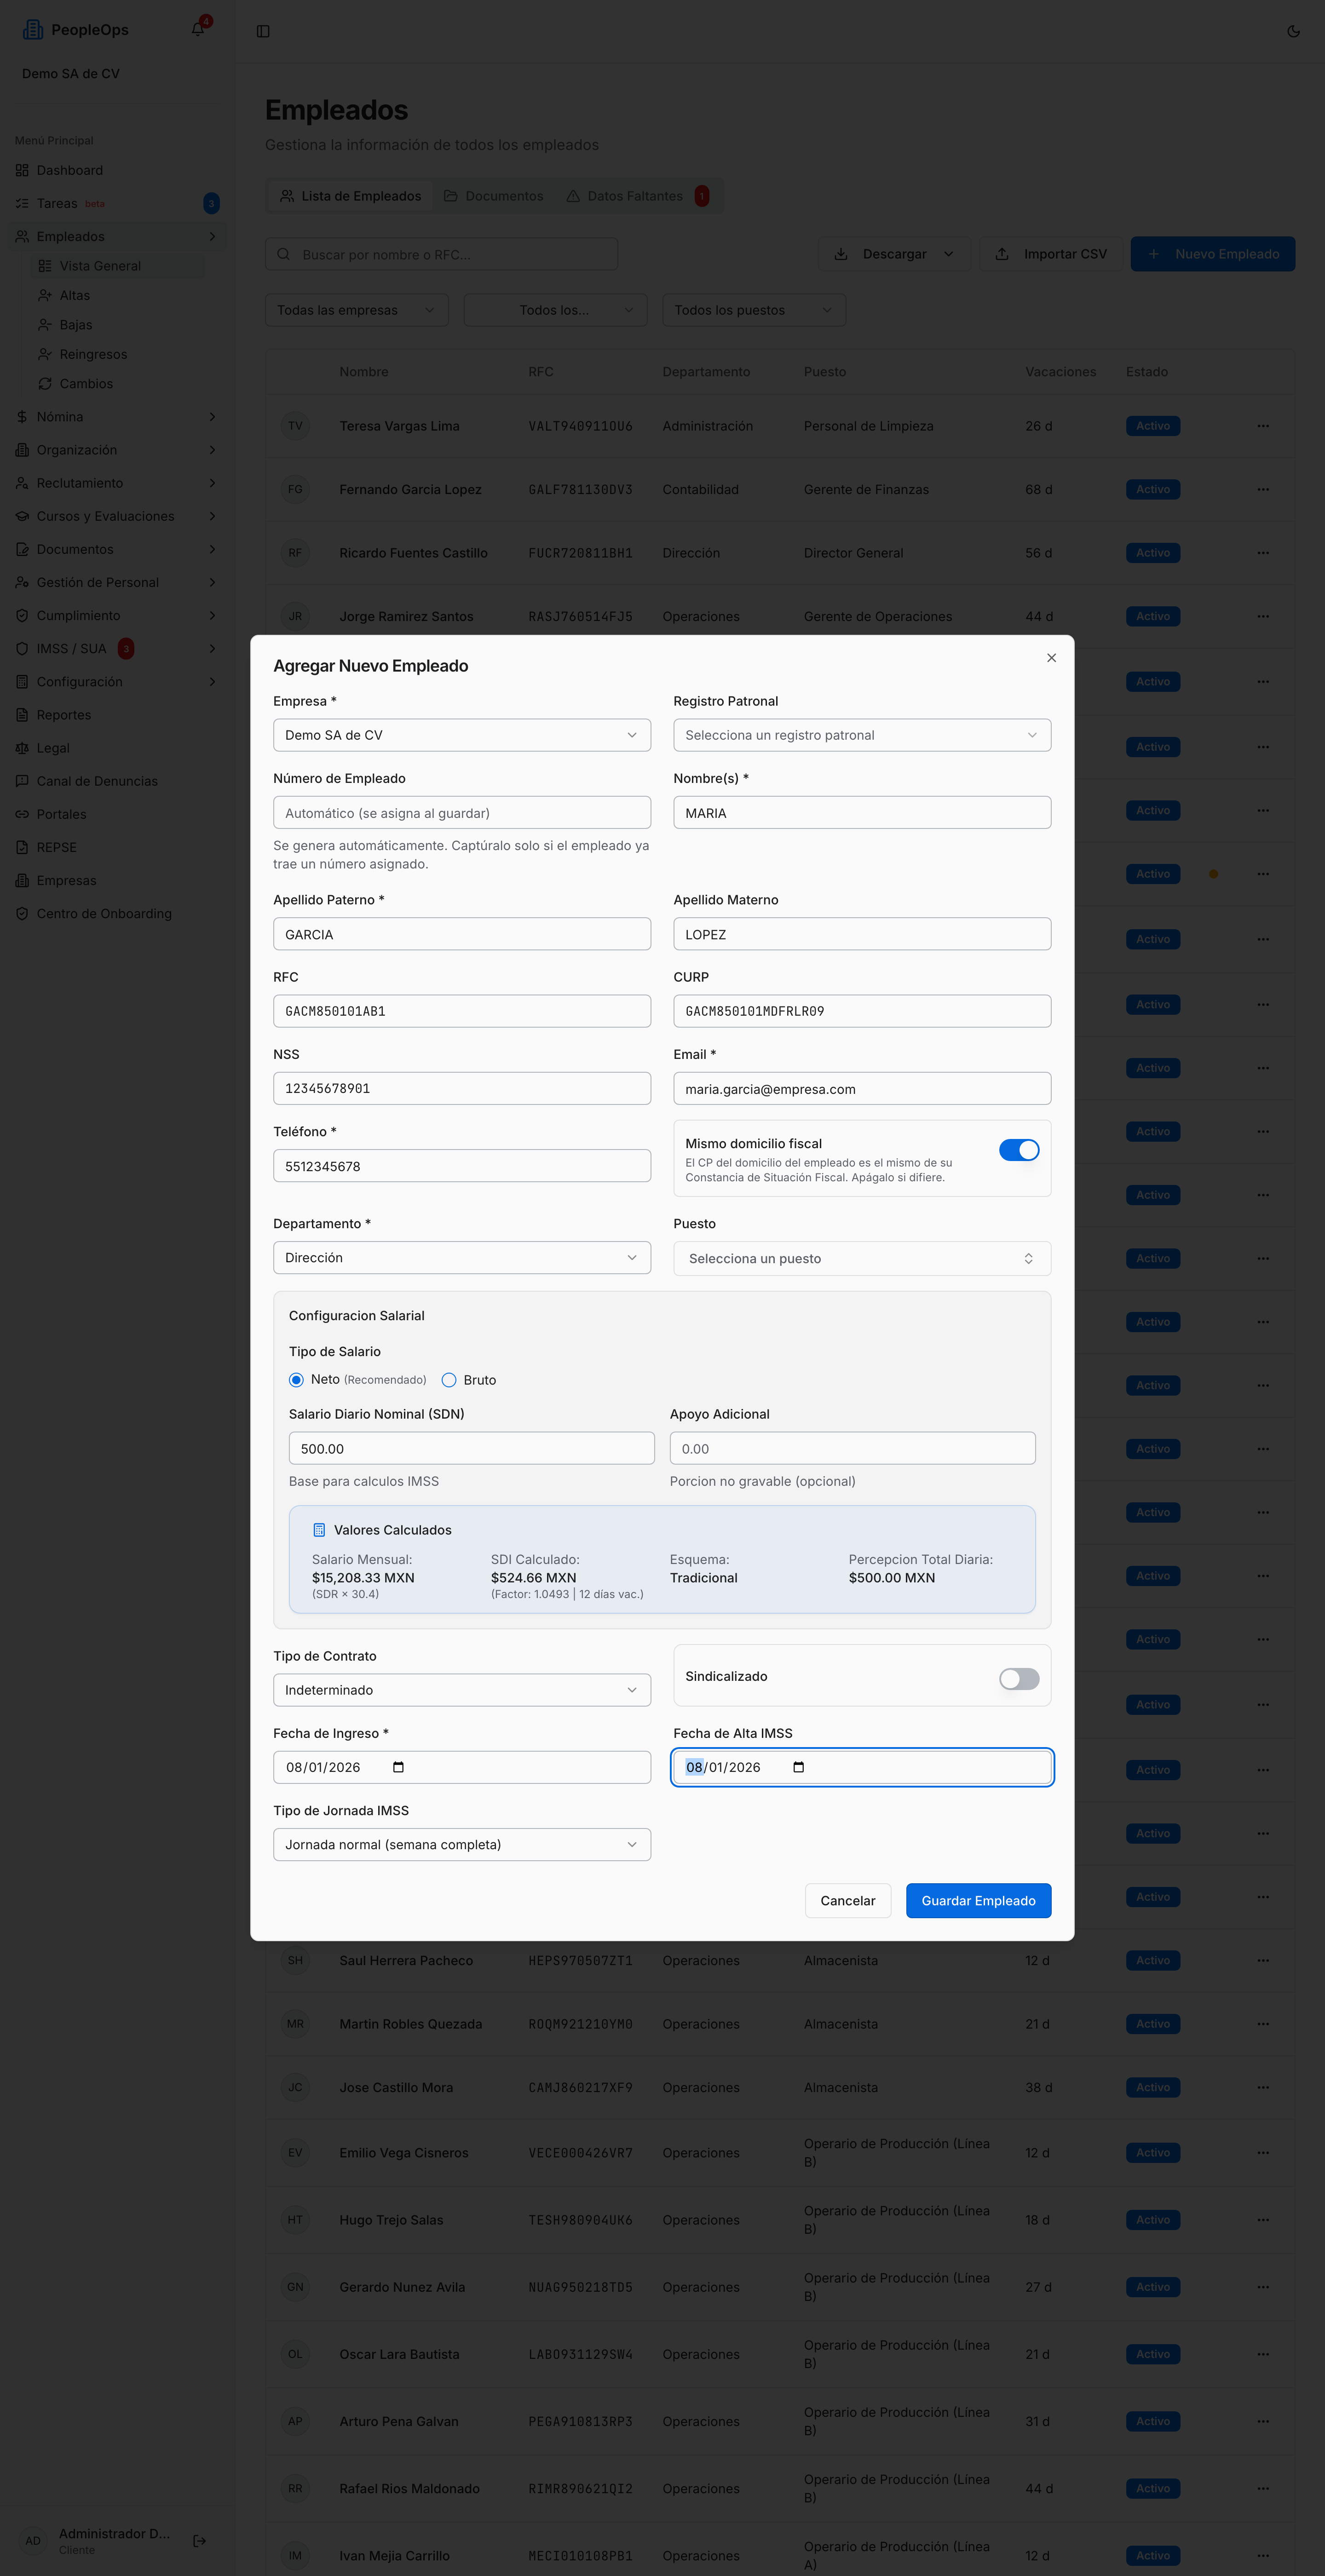Click the logout icon next to Administrador
The height and width of the screenshot is (2576, 1325).
200,2540
